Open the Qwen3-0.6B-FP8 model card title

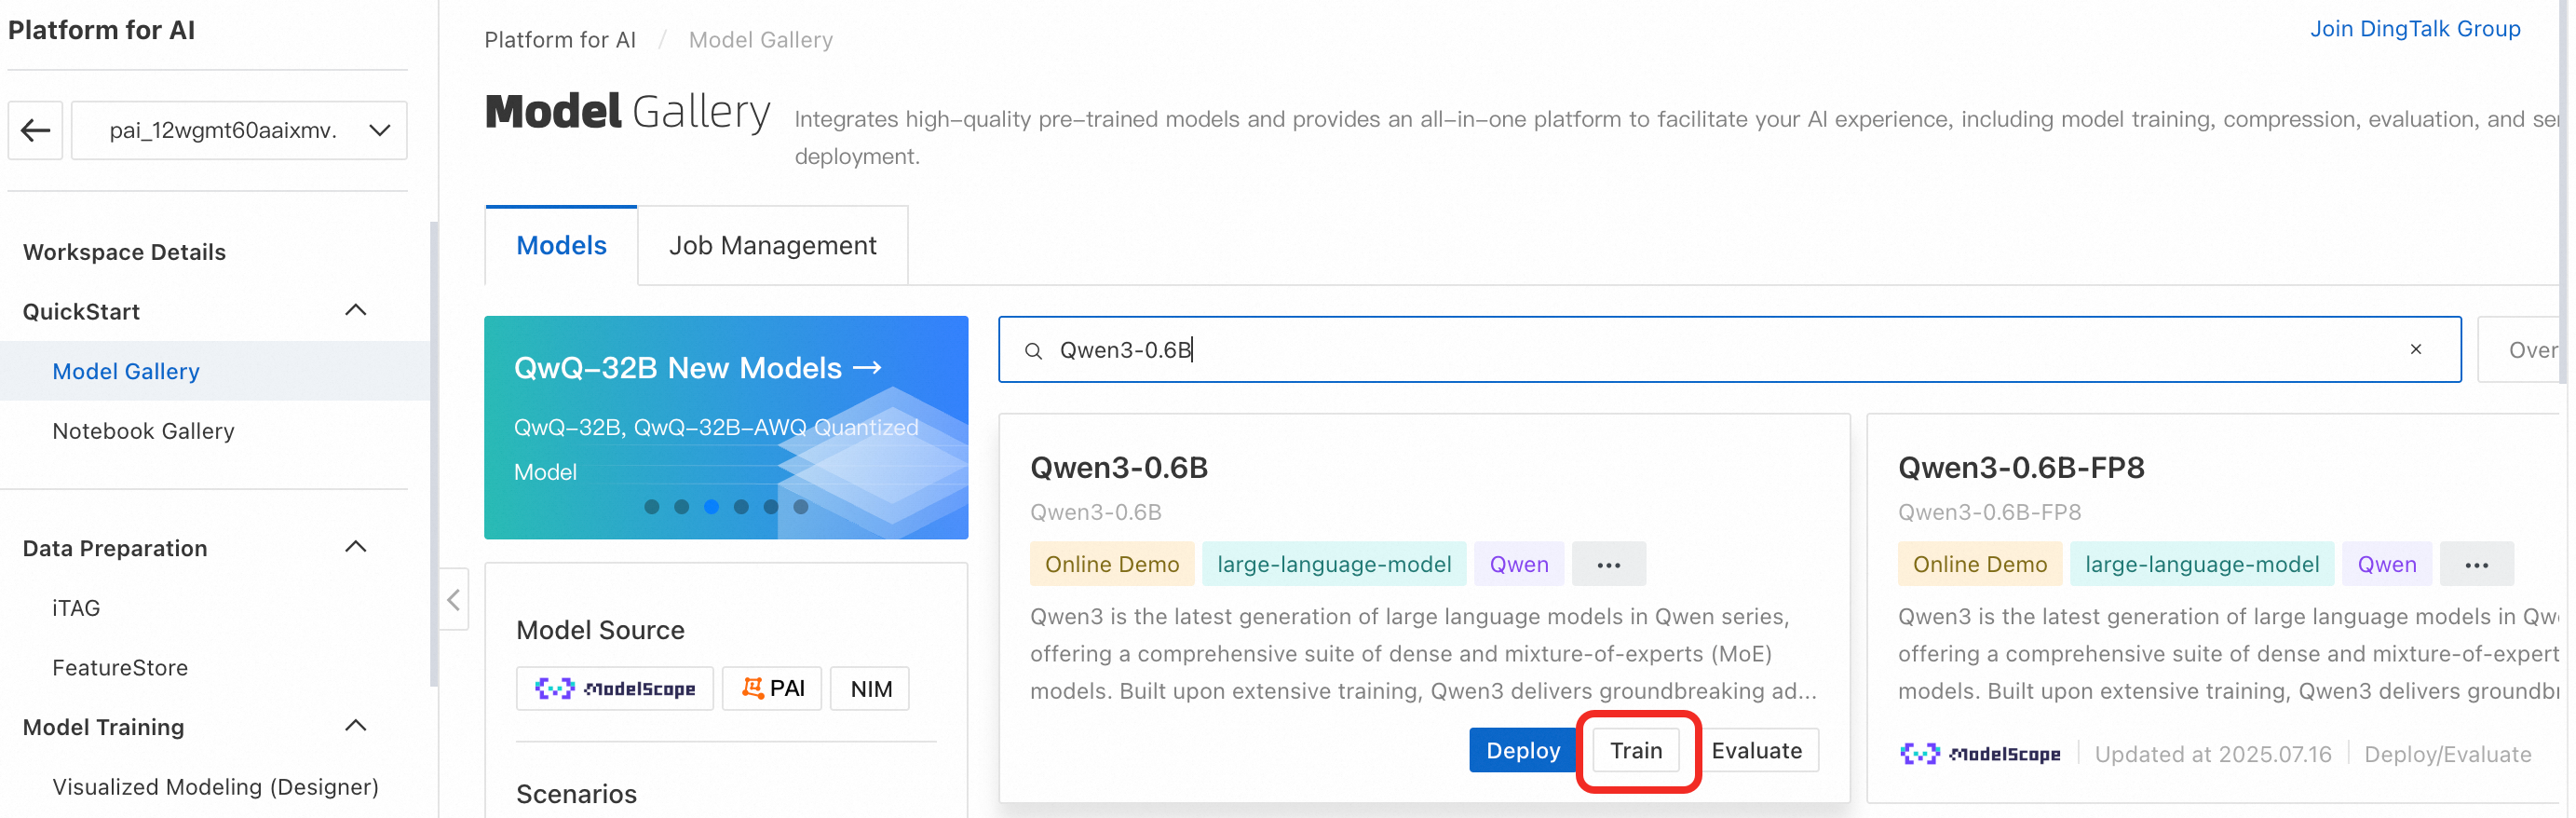[x=2021, y=468]
